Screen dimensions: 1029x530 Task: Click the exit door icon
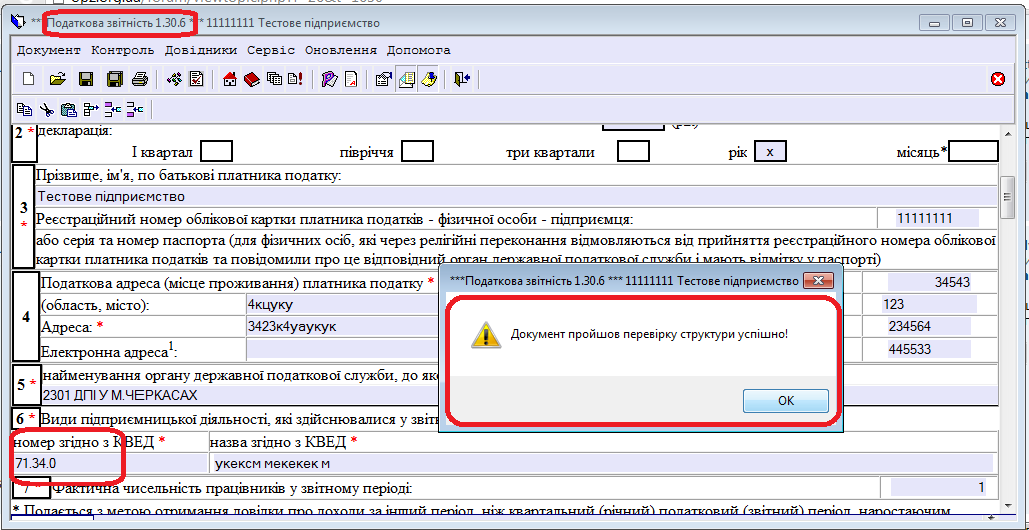pyautogui.click(x=461, y=80)
